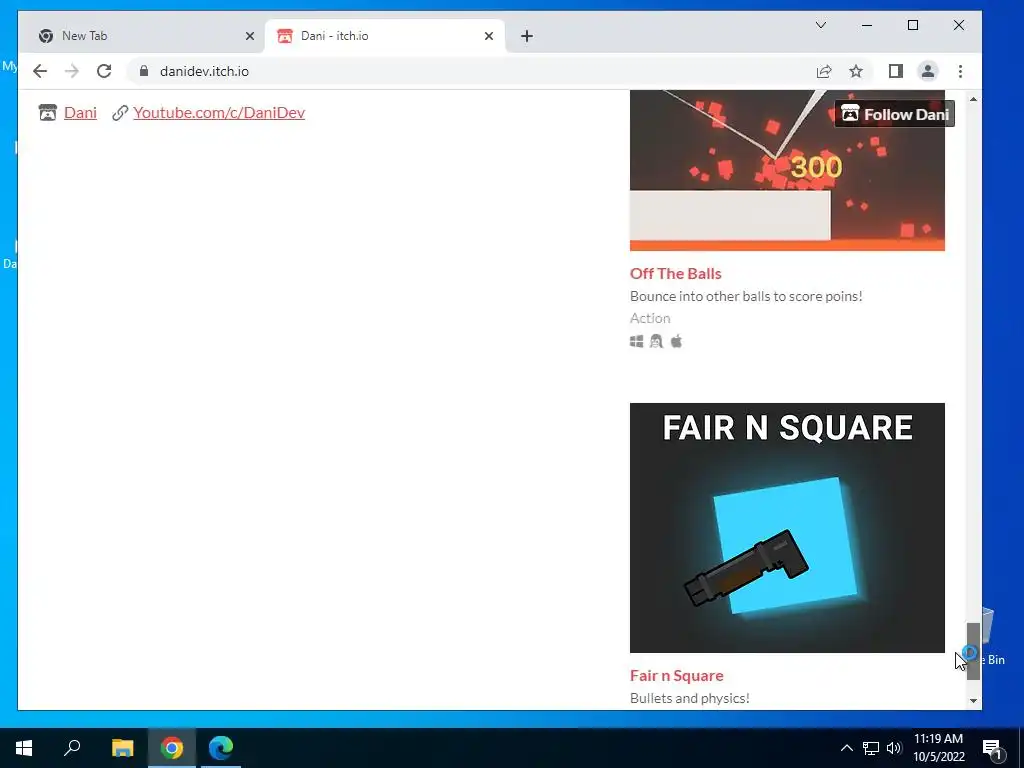Open the Fair N Square game thumbnail
Screen dimensions: 1024x768
click(x=787, y=528)
